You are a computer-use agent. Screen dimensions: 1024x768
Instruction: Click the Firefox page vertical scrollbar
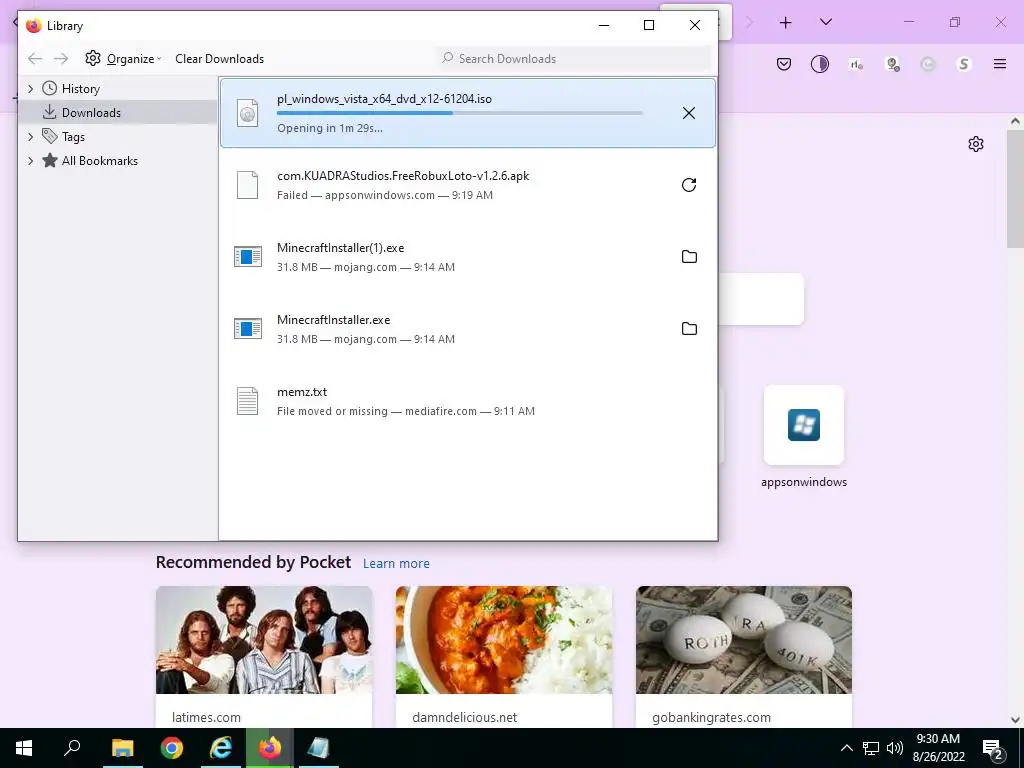1015,189
